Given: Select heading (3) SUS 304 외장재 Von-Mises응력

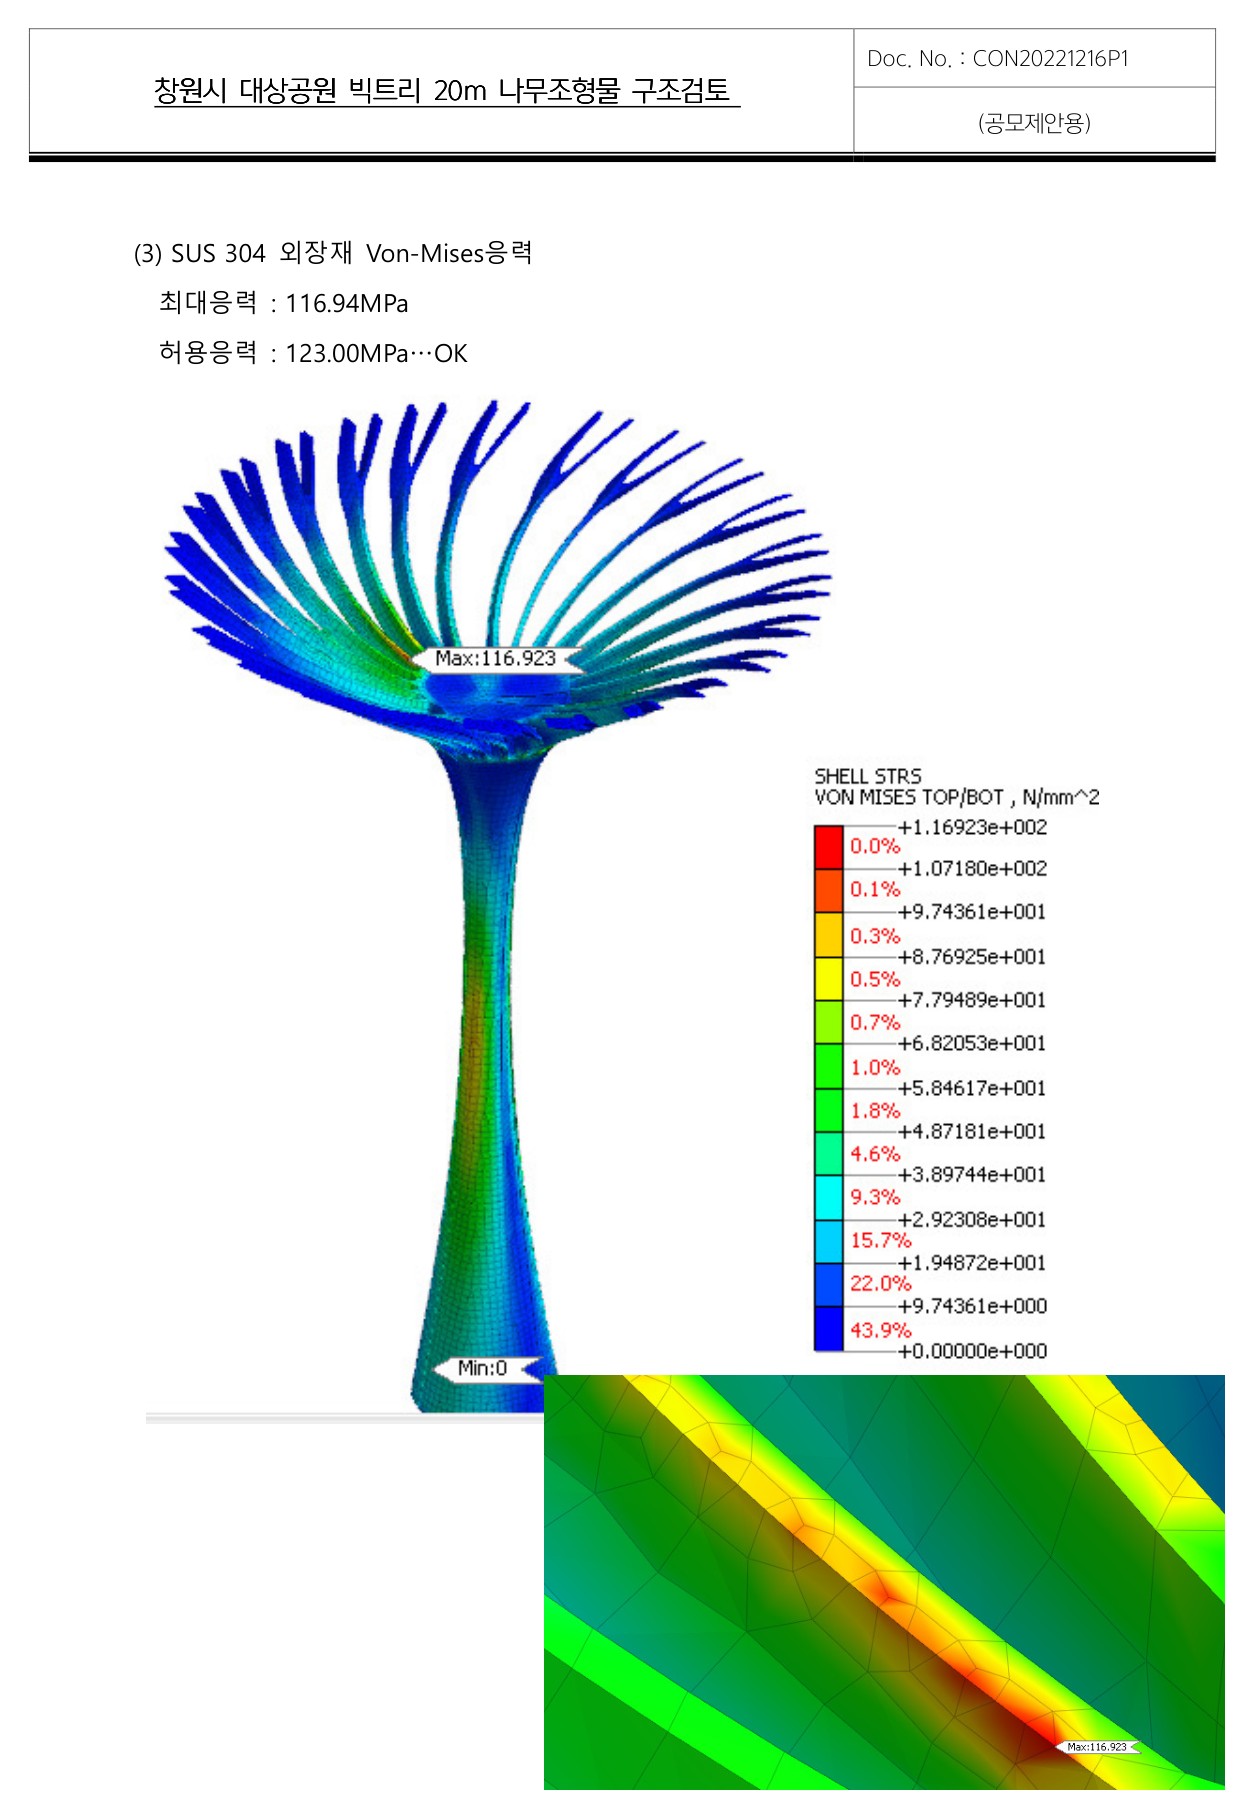Looking at the screenshot, I should tap(333, 253).
